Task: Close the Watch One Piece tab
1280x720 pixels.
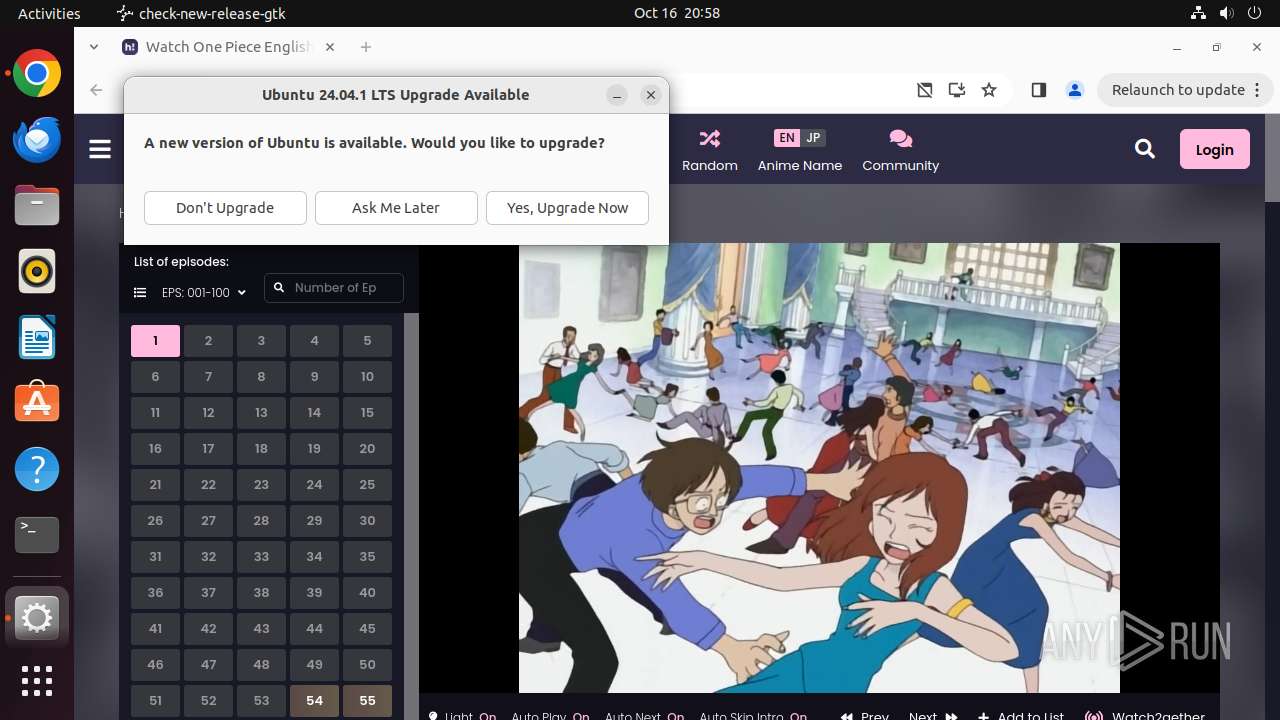Action: [x=330, y=47]
